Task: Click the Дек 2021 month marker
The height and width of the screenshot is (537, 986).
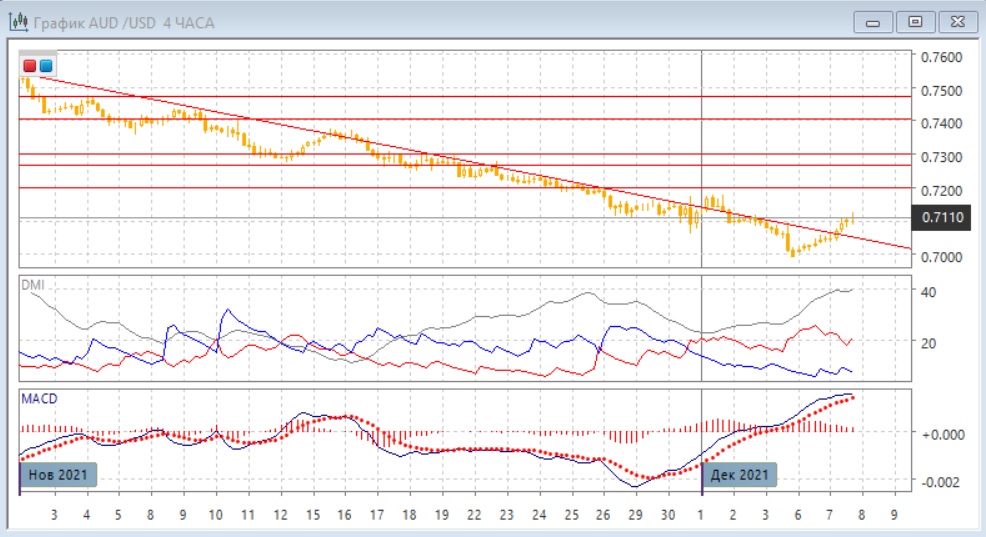Action: [739, 475]
